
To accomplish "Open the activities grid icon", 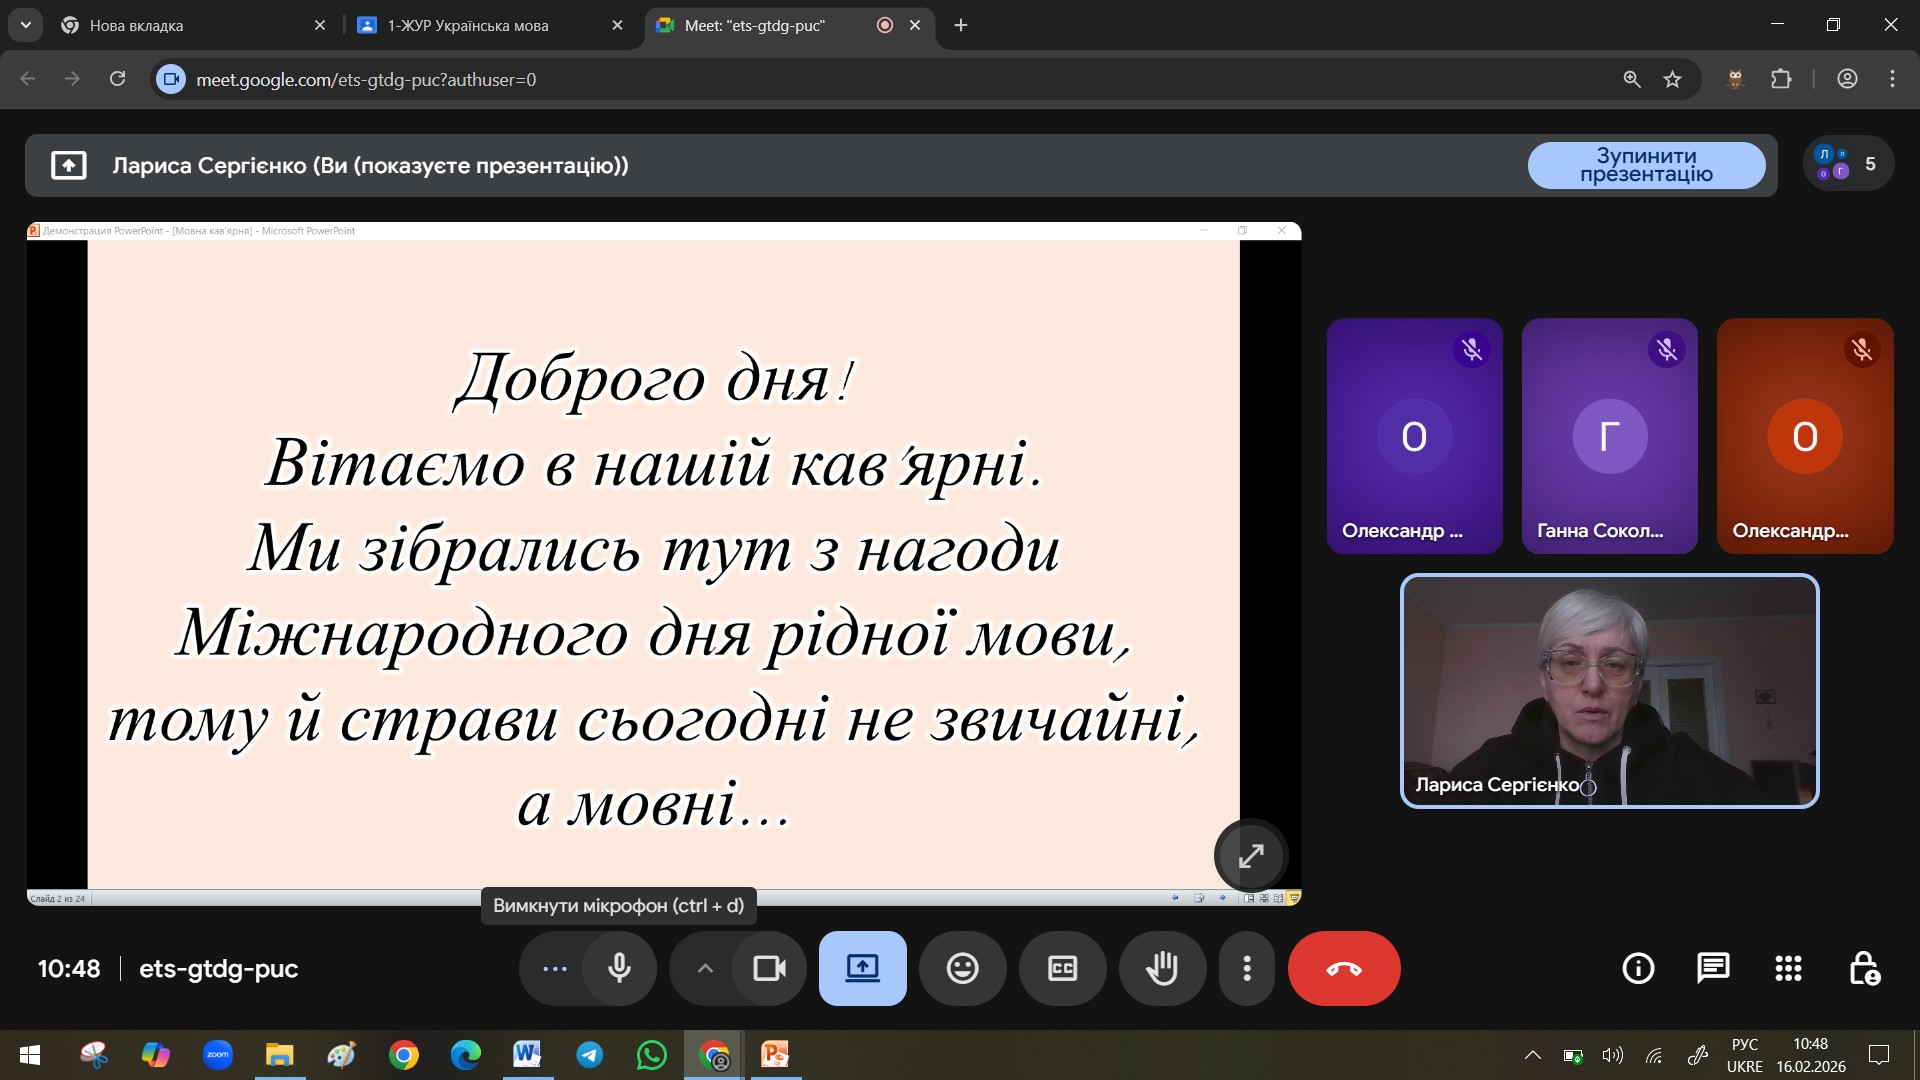I will [x=1788, y=968].
